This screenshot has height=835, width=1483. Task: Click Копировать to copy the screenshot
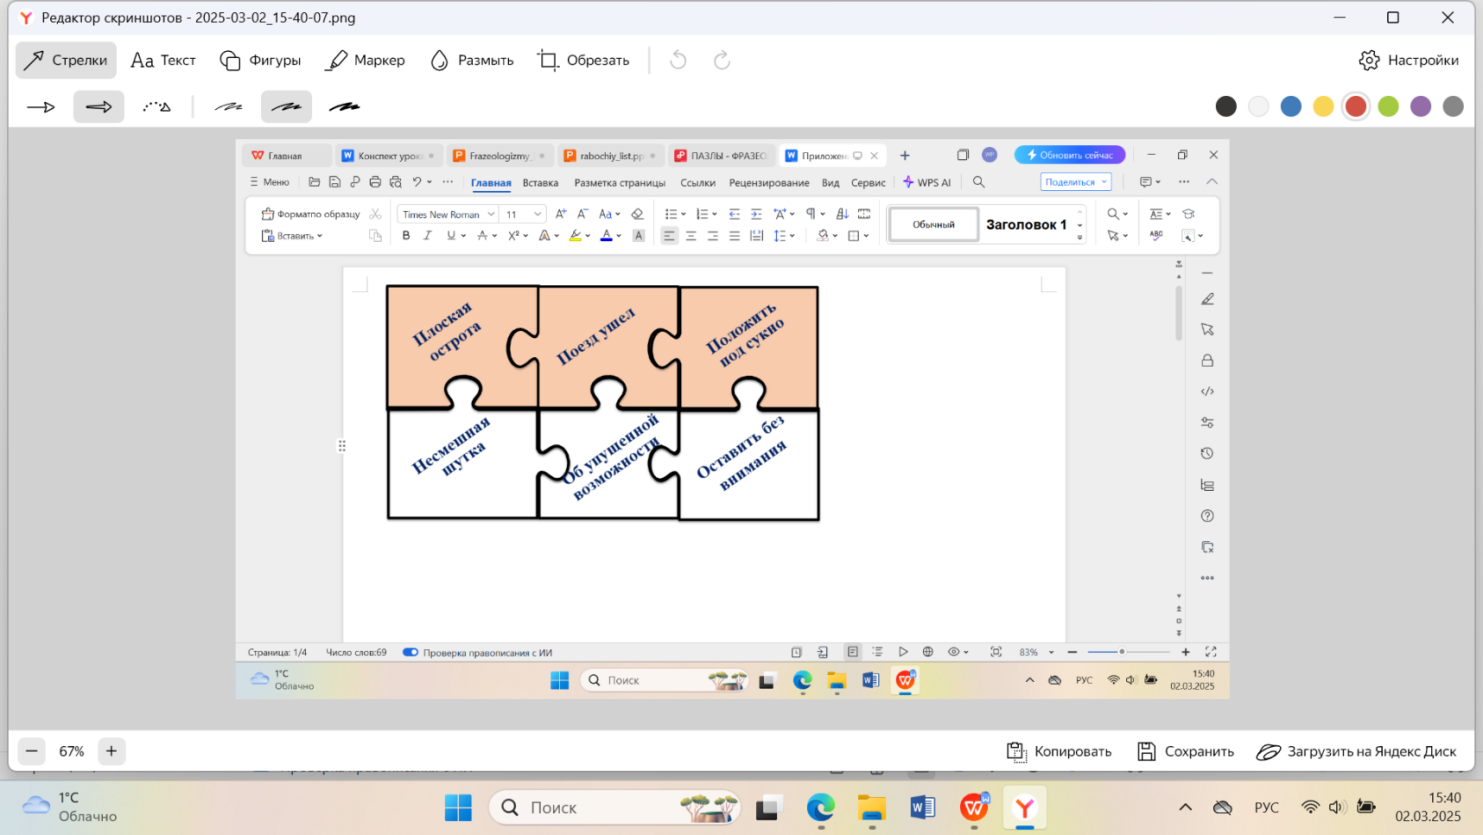click(x=1059, y=751)
